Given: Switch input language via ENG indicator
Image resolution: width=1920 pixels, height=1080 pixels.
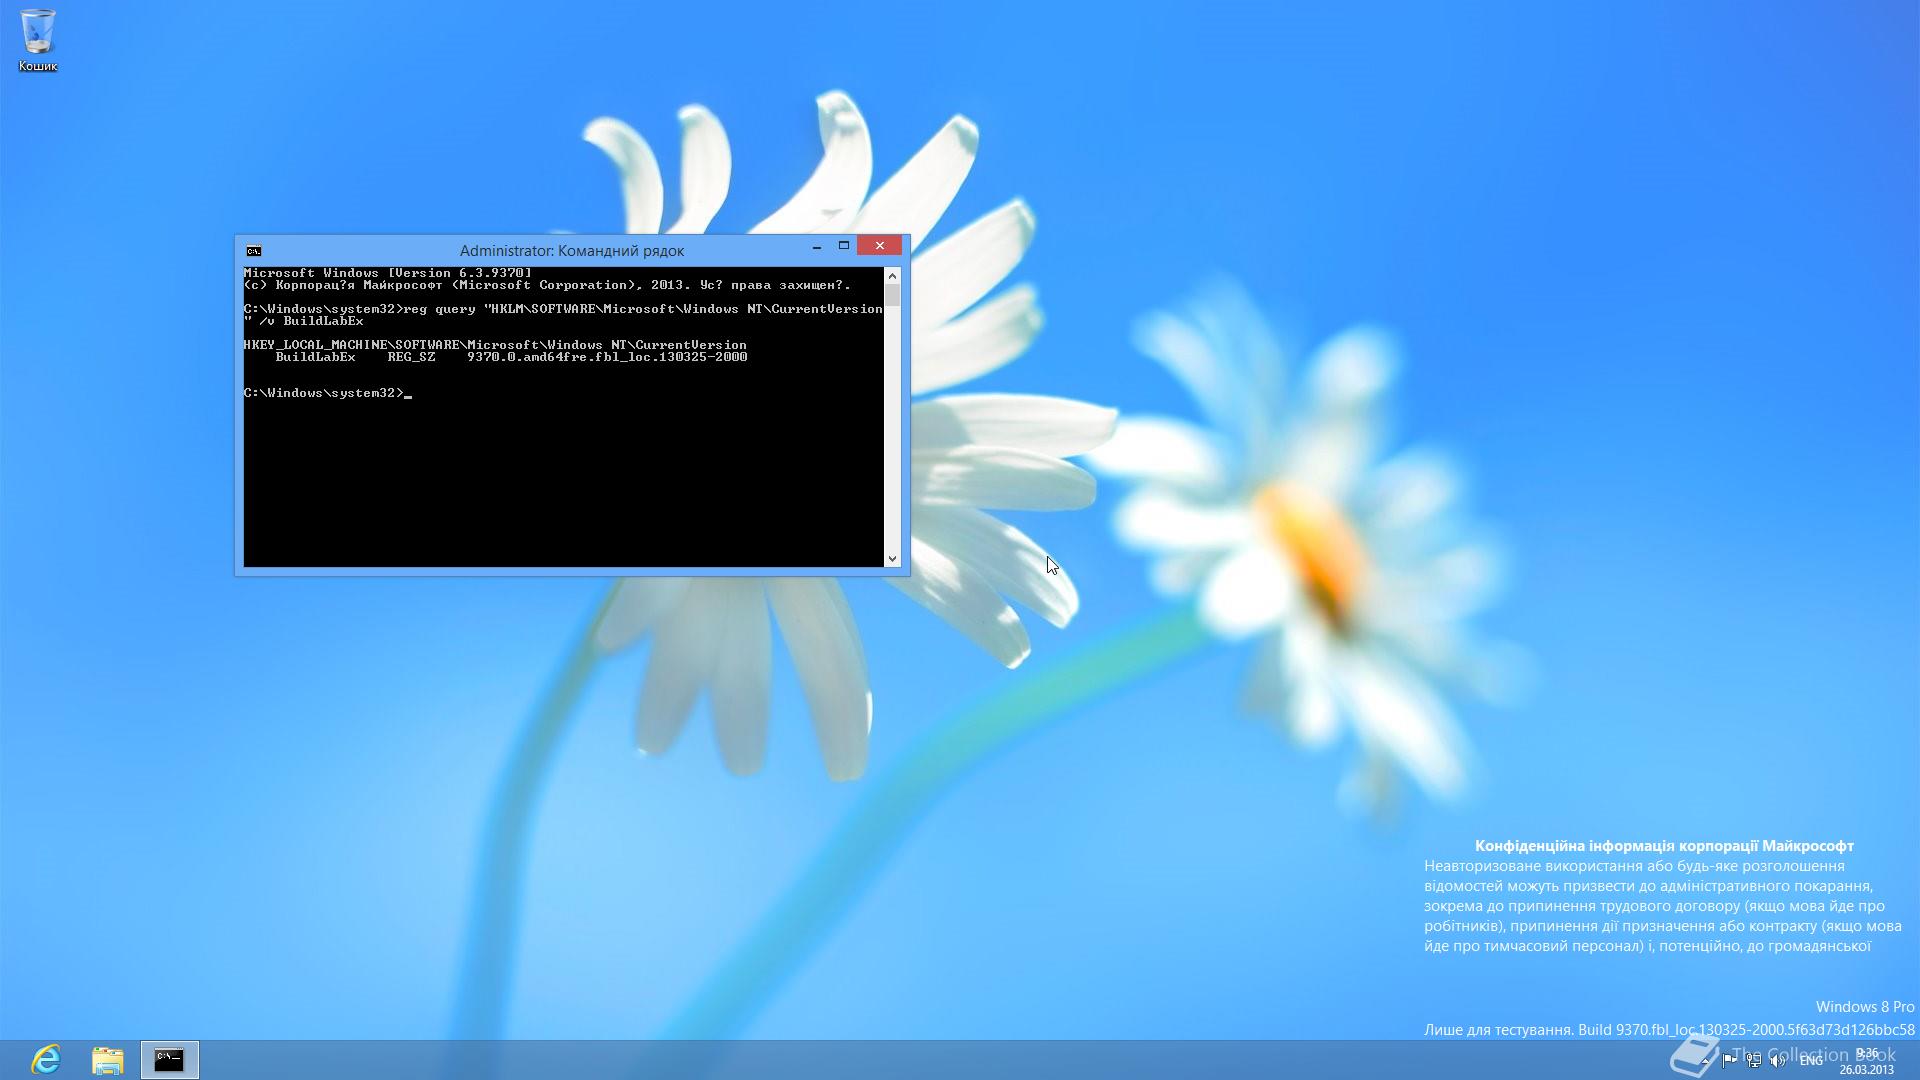Looking at the screenshot, I should 1811,1061.
